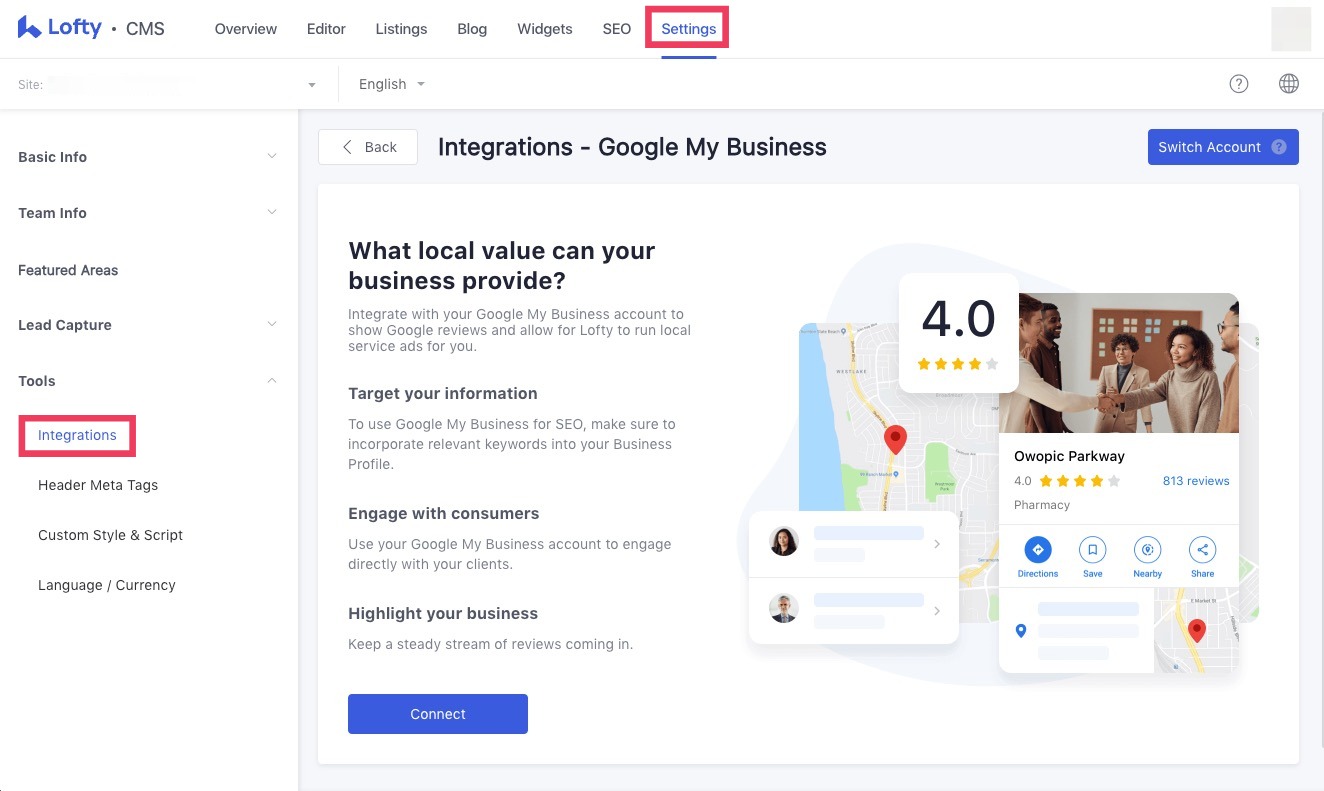The width and height of the screenshot is (1324, 791).
Task: Click the globe icon in header
Action: [x=1289, y=84]
